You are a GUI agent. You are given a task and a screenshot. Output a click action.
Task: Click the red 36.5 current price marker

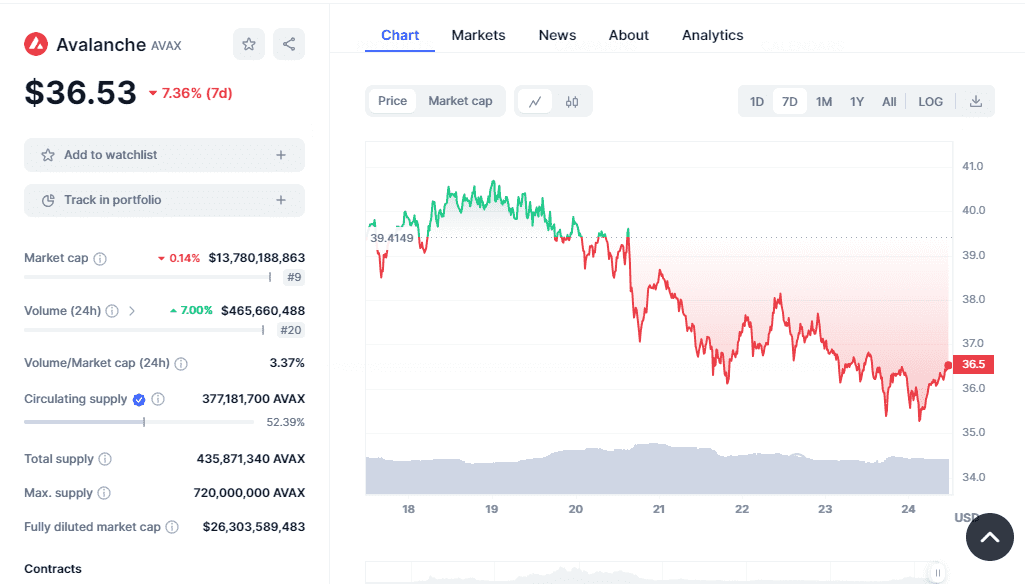pos(973,364)
